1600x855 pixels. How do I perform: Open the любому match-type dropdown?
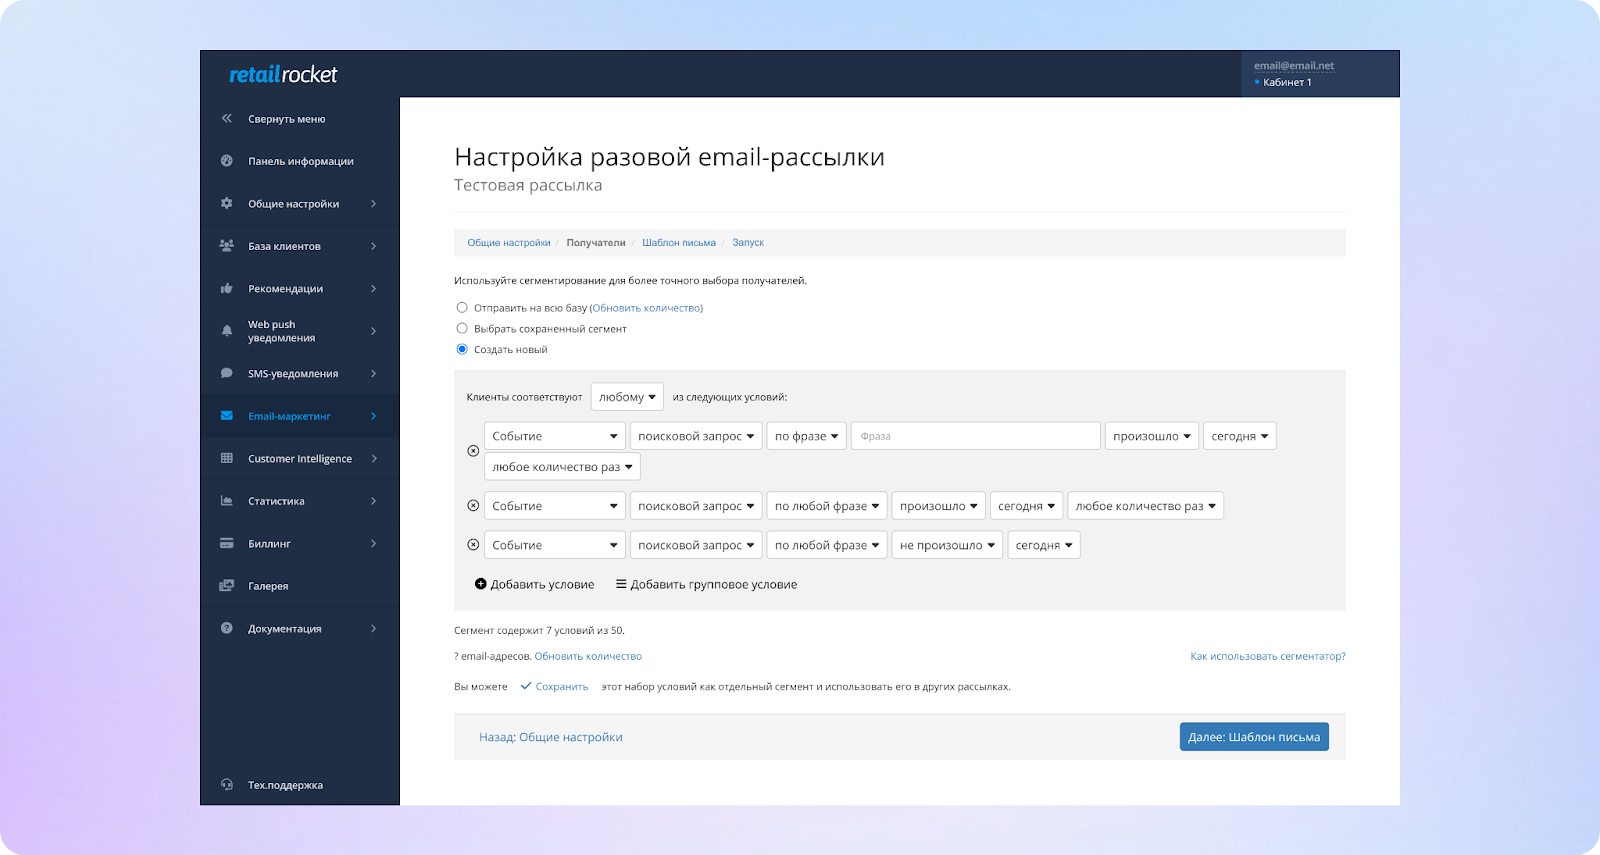coord(627,397)
